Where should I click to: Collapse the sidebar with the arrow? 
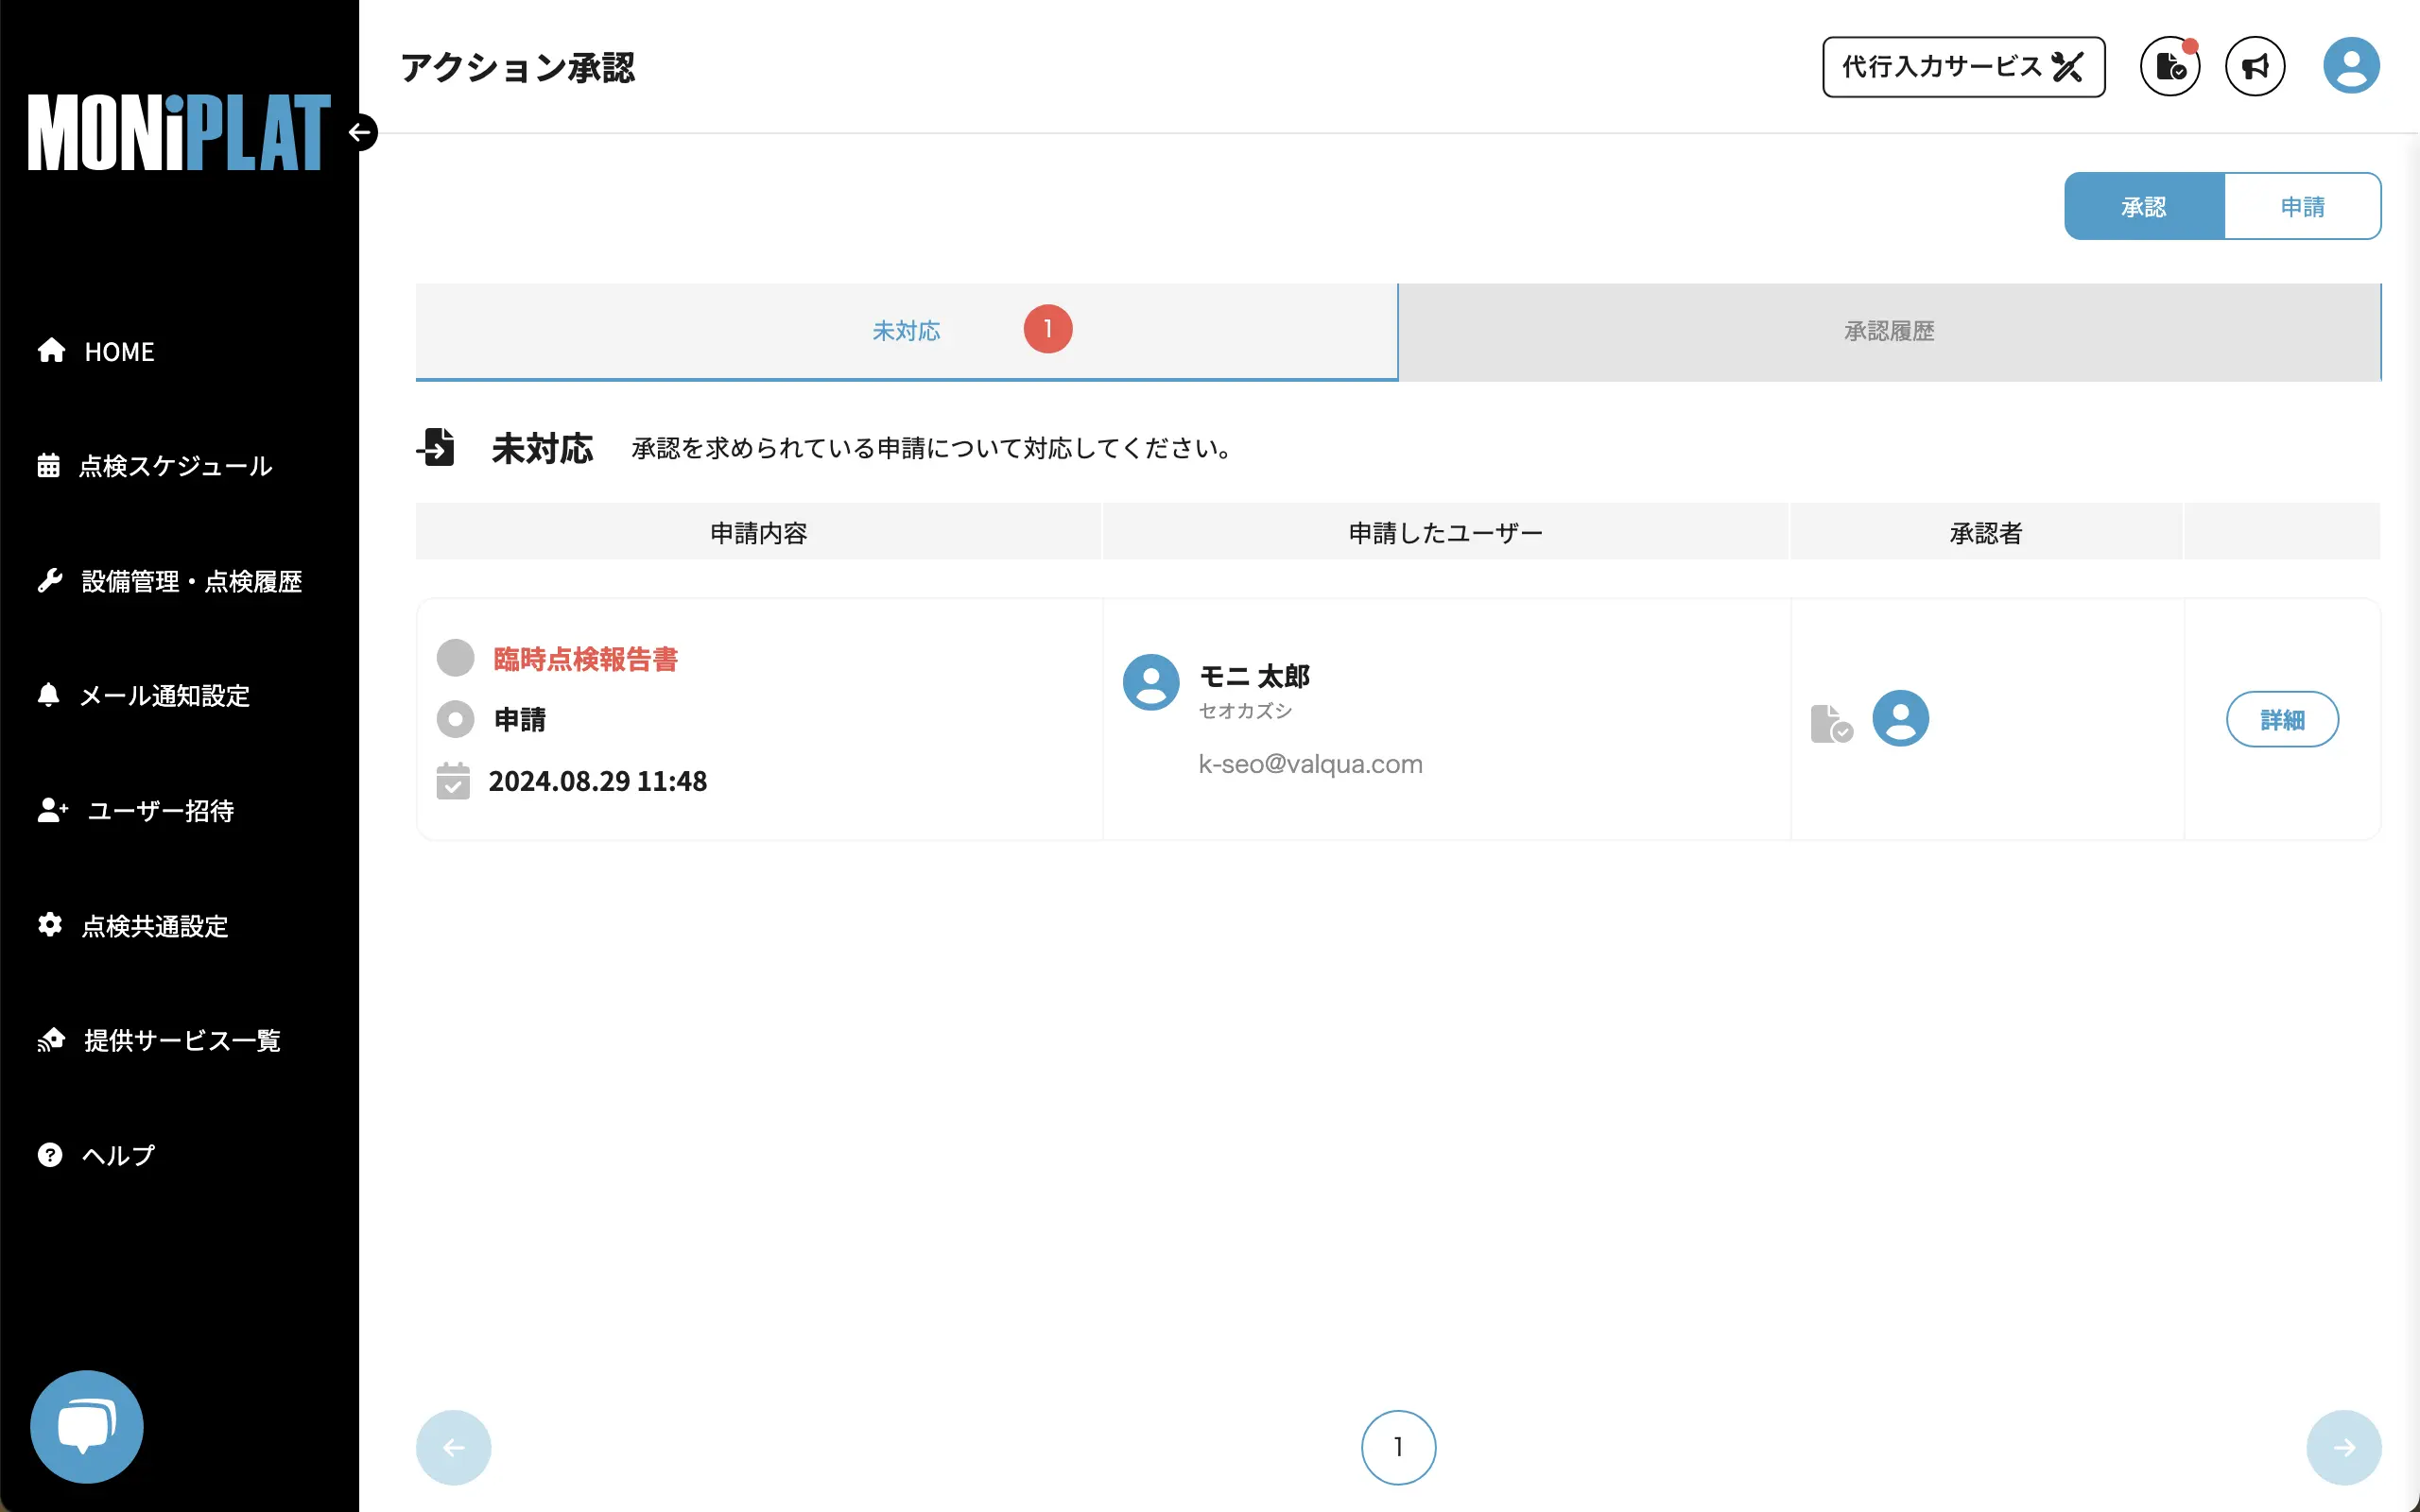(x=360, y=131)
